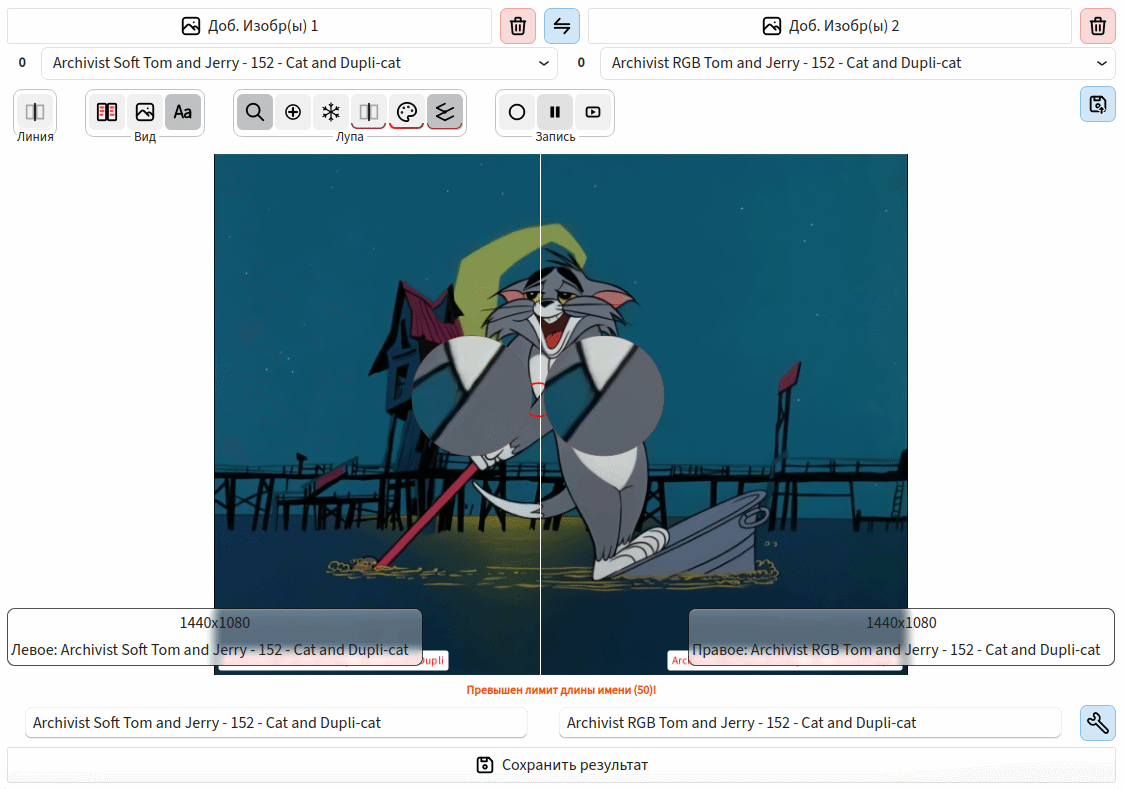Click the image view icon in Вид group
This screenshot has width=1124, height=789.
coord(145,112)
